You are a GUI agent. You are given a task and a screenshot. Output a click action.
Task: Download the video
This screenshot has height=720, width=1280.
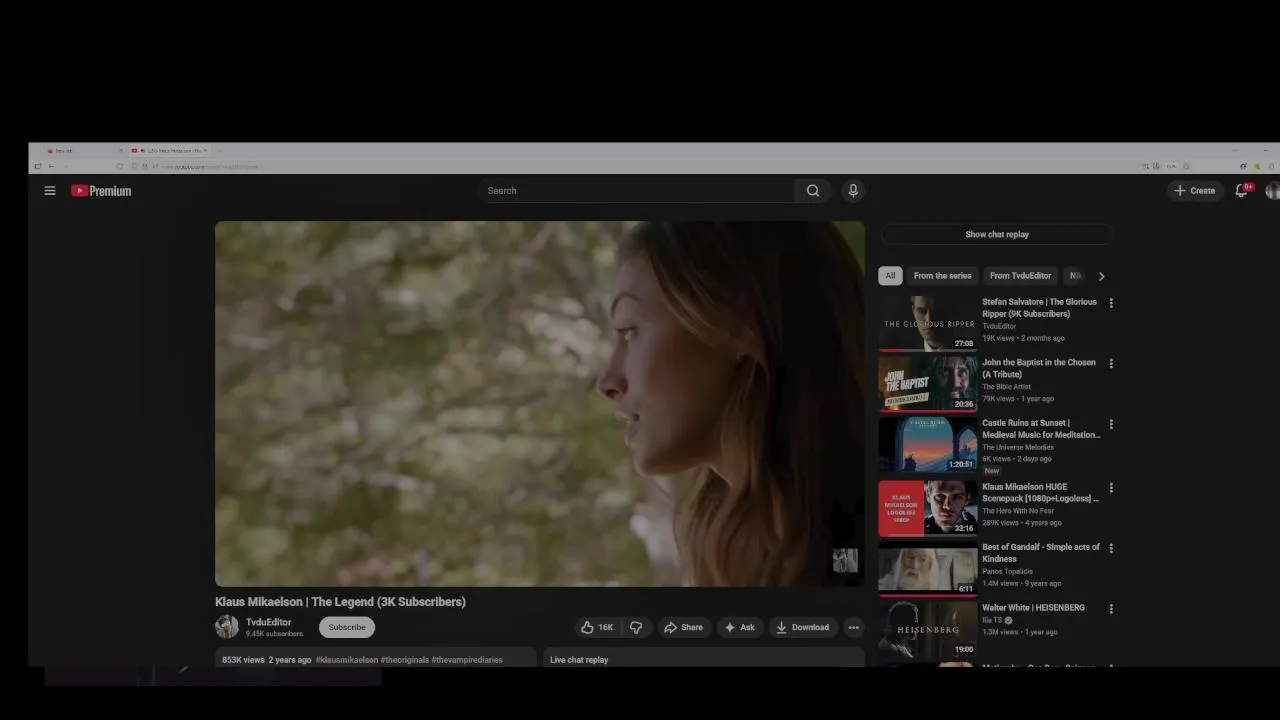803,628
